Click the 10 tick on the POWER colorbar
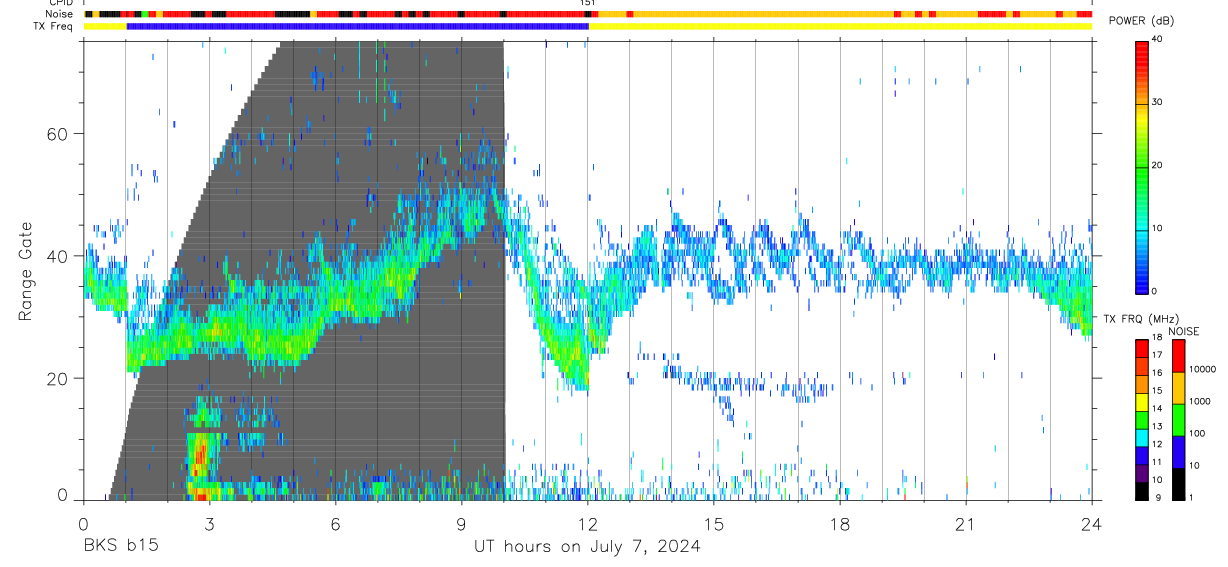 click(1156, 229)
